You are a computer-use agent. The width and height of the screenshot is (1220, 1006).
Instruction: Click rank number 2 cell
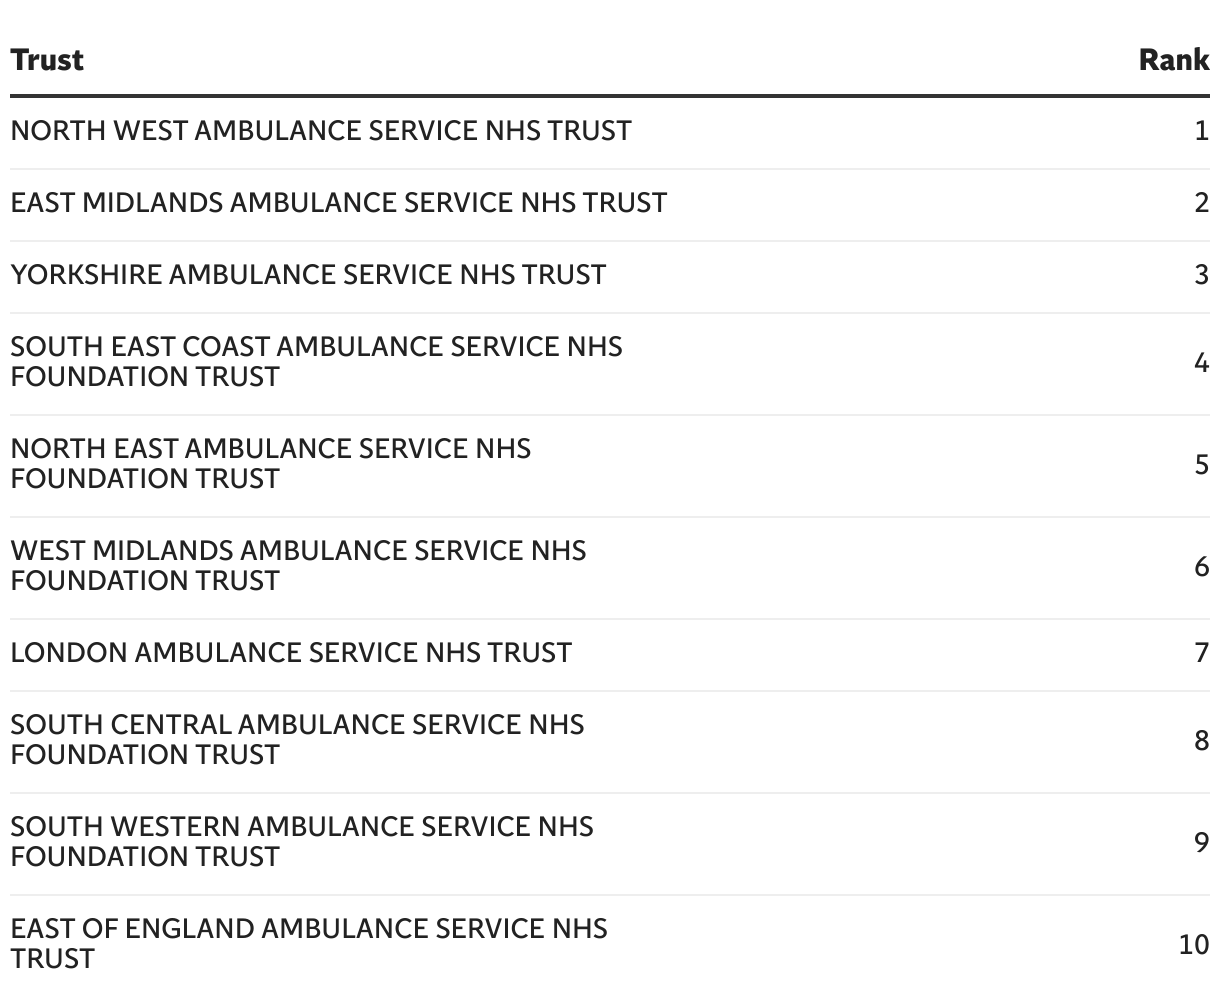[1202, 203]
